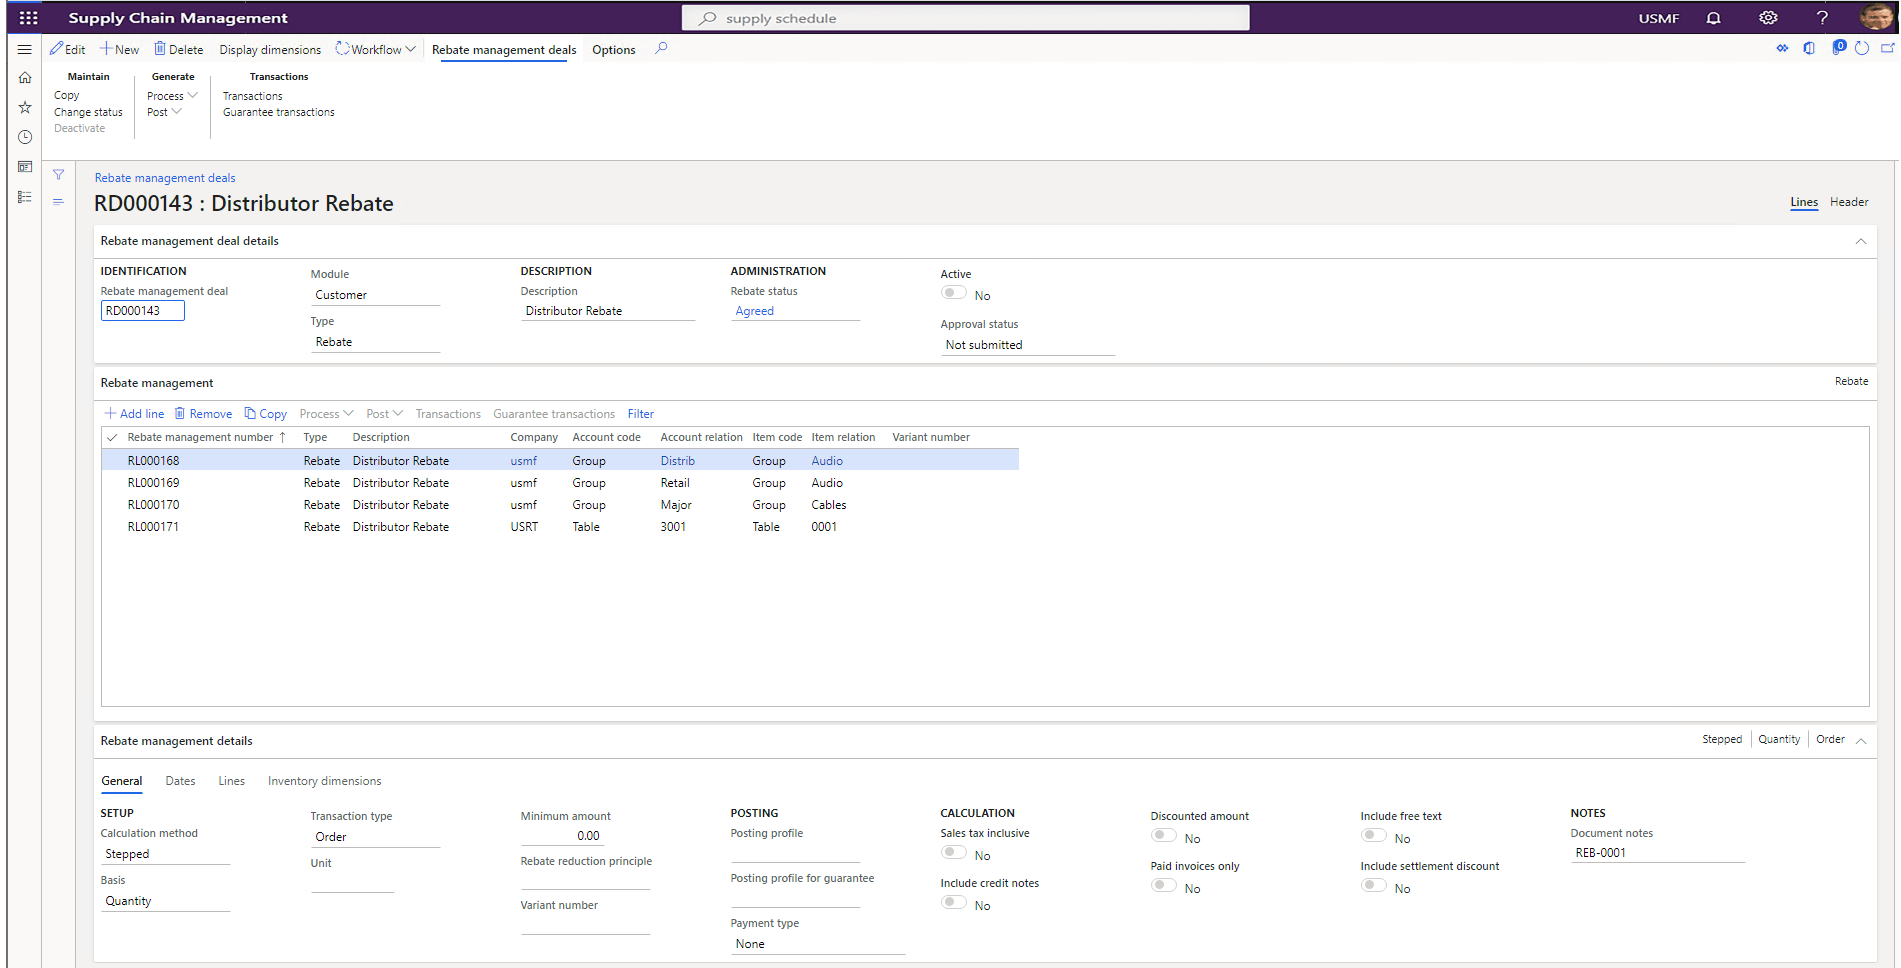Switch to the Dates tab
Screen dimensions: 1901x968
[180, 781]
